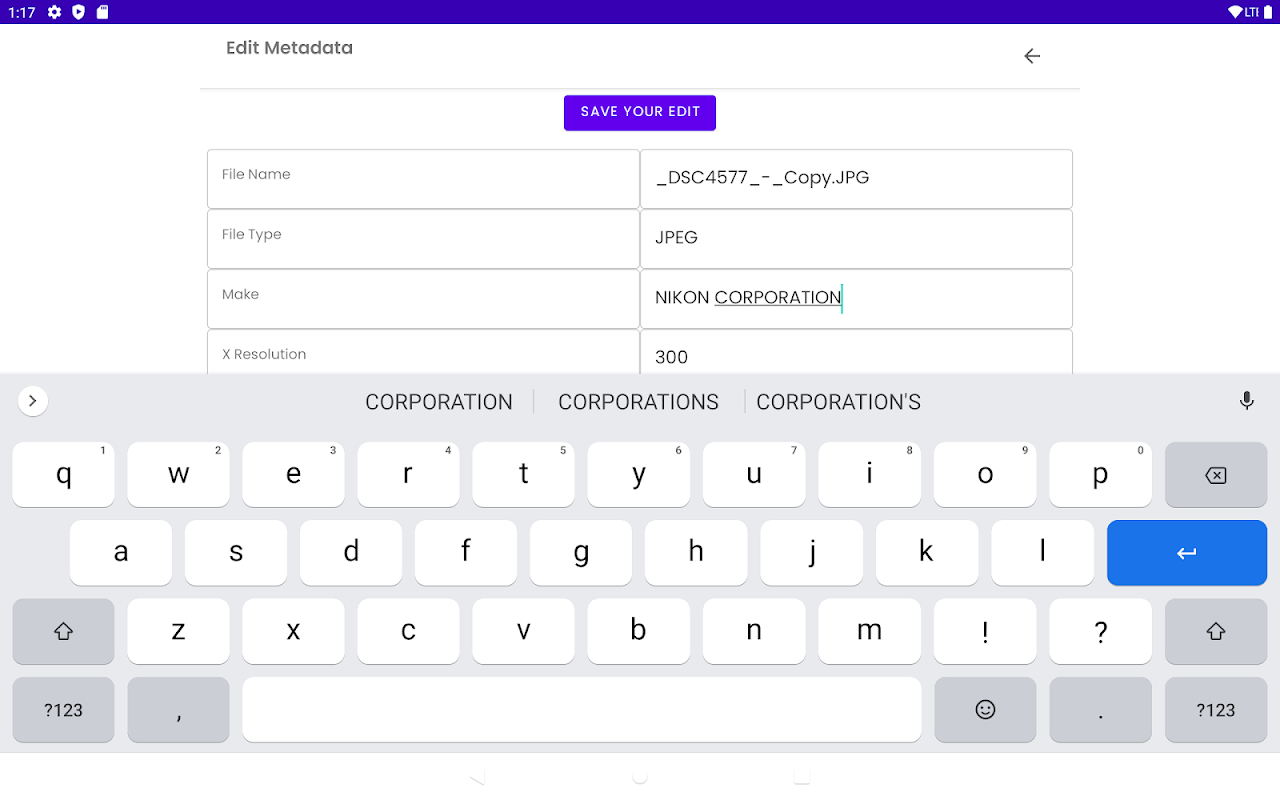Click the X Resolution label cell
This screenshot has height=800, width=1280.
(423, 352)
